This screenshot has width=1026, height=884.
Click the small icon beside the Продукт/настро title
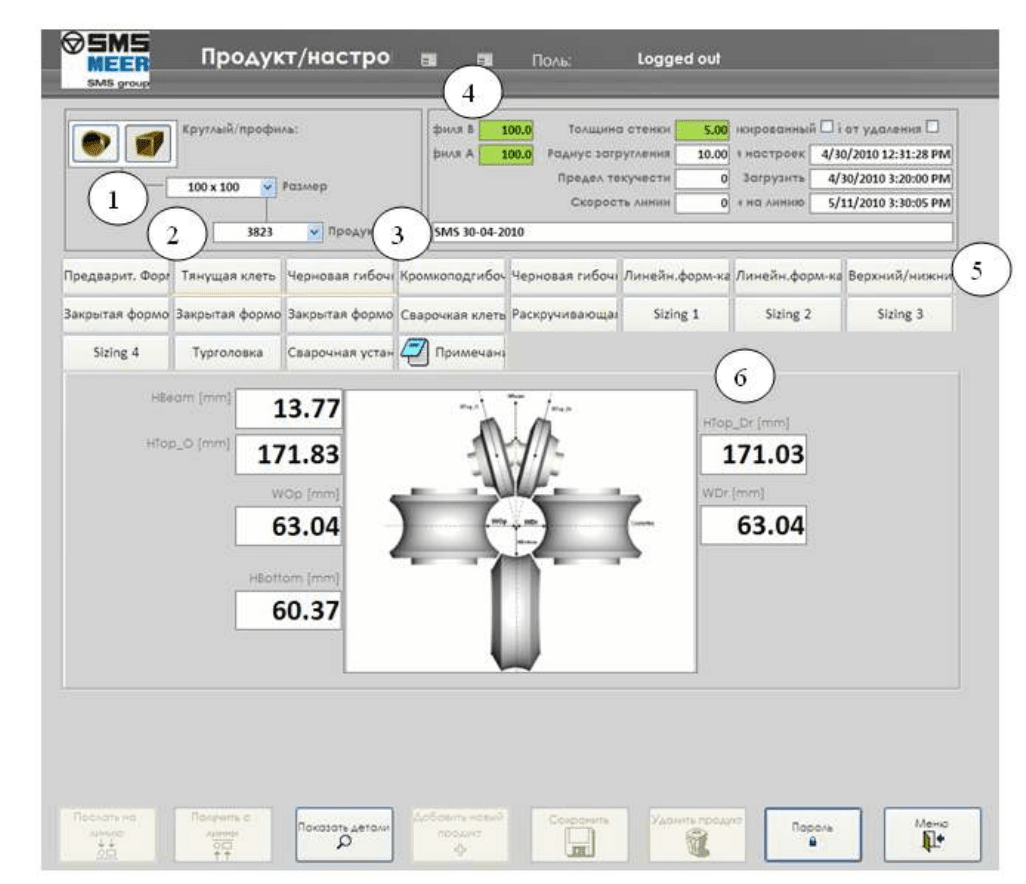click(429, 60)
